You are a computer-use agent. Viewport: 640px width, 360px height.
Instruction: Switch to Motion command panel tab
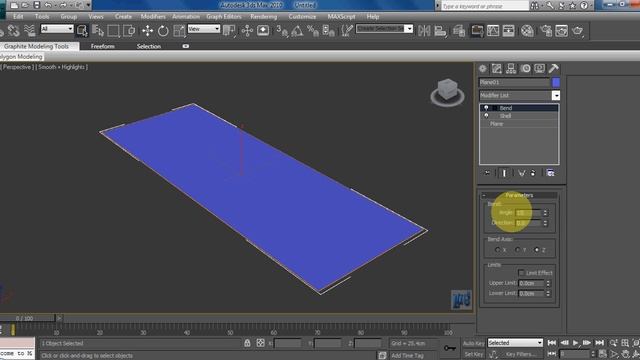coord(525,69)
